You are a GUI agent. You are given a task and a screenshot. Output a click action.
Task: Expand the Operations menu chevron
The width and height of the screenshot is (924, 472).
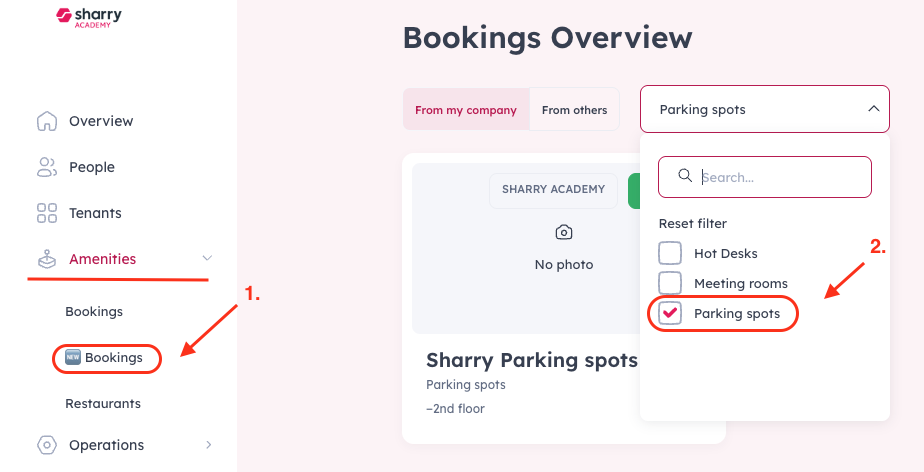point(209,445)
